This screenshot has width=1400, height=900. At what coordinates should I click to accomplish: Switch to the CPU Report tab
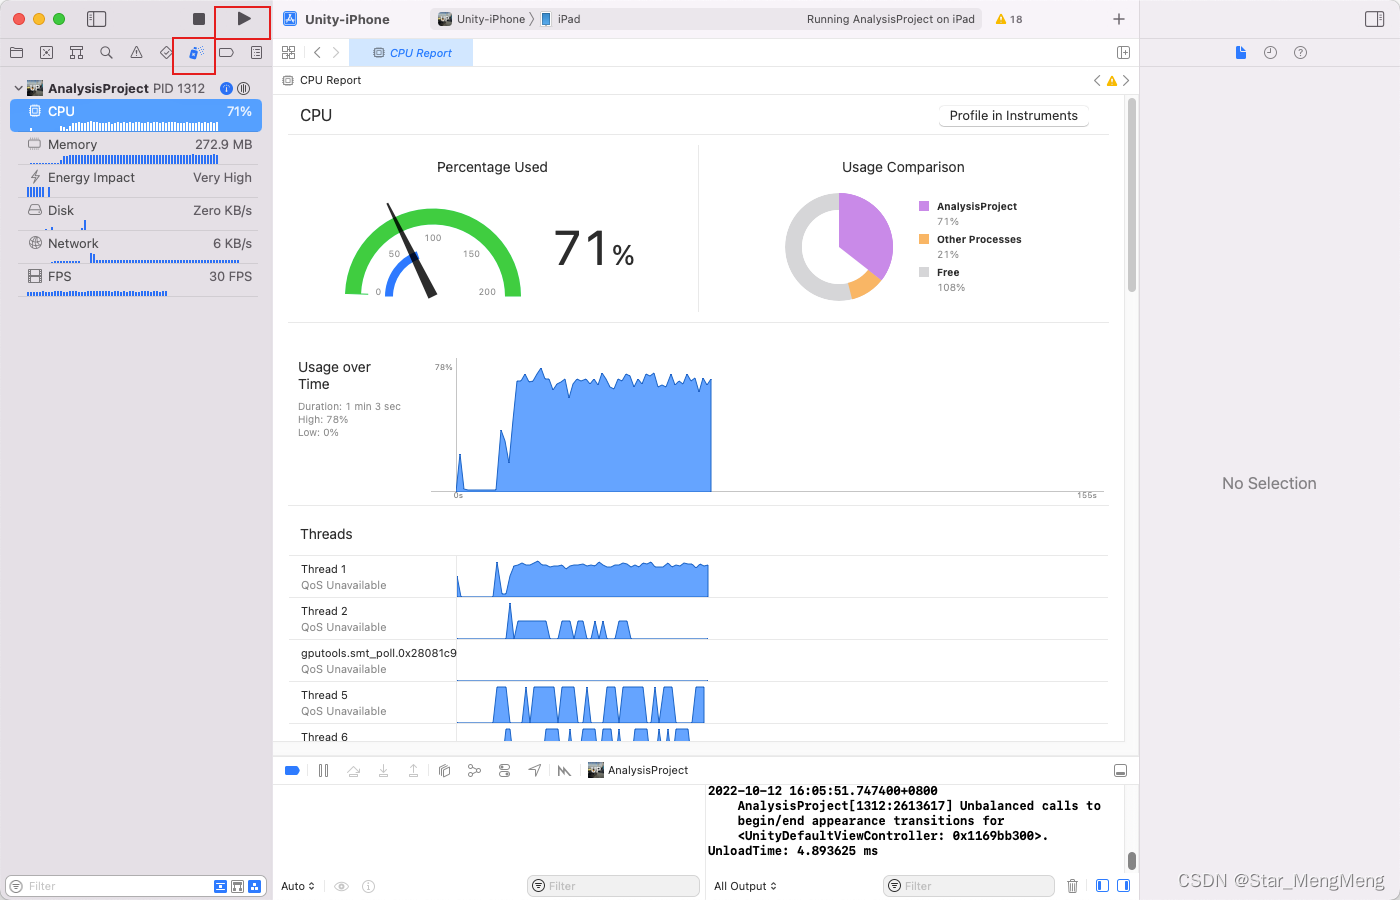[x=411, y=53]
